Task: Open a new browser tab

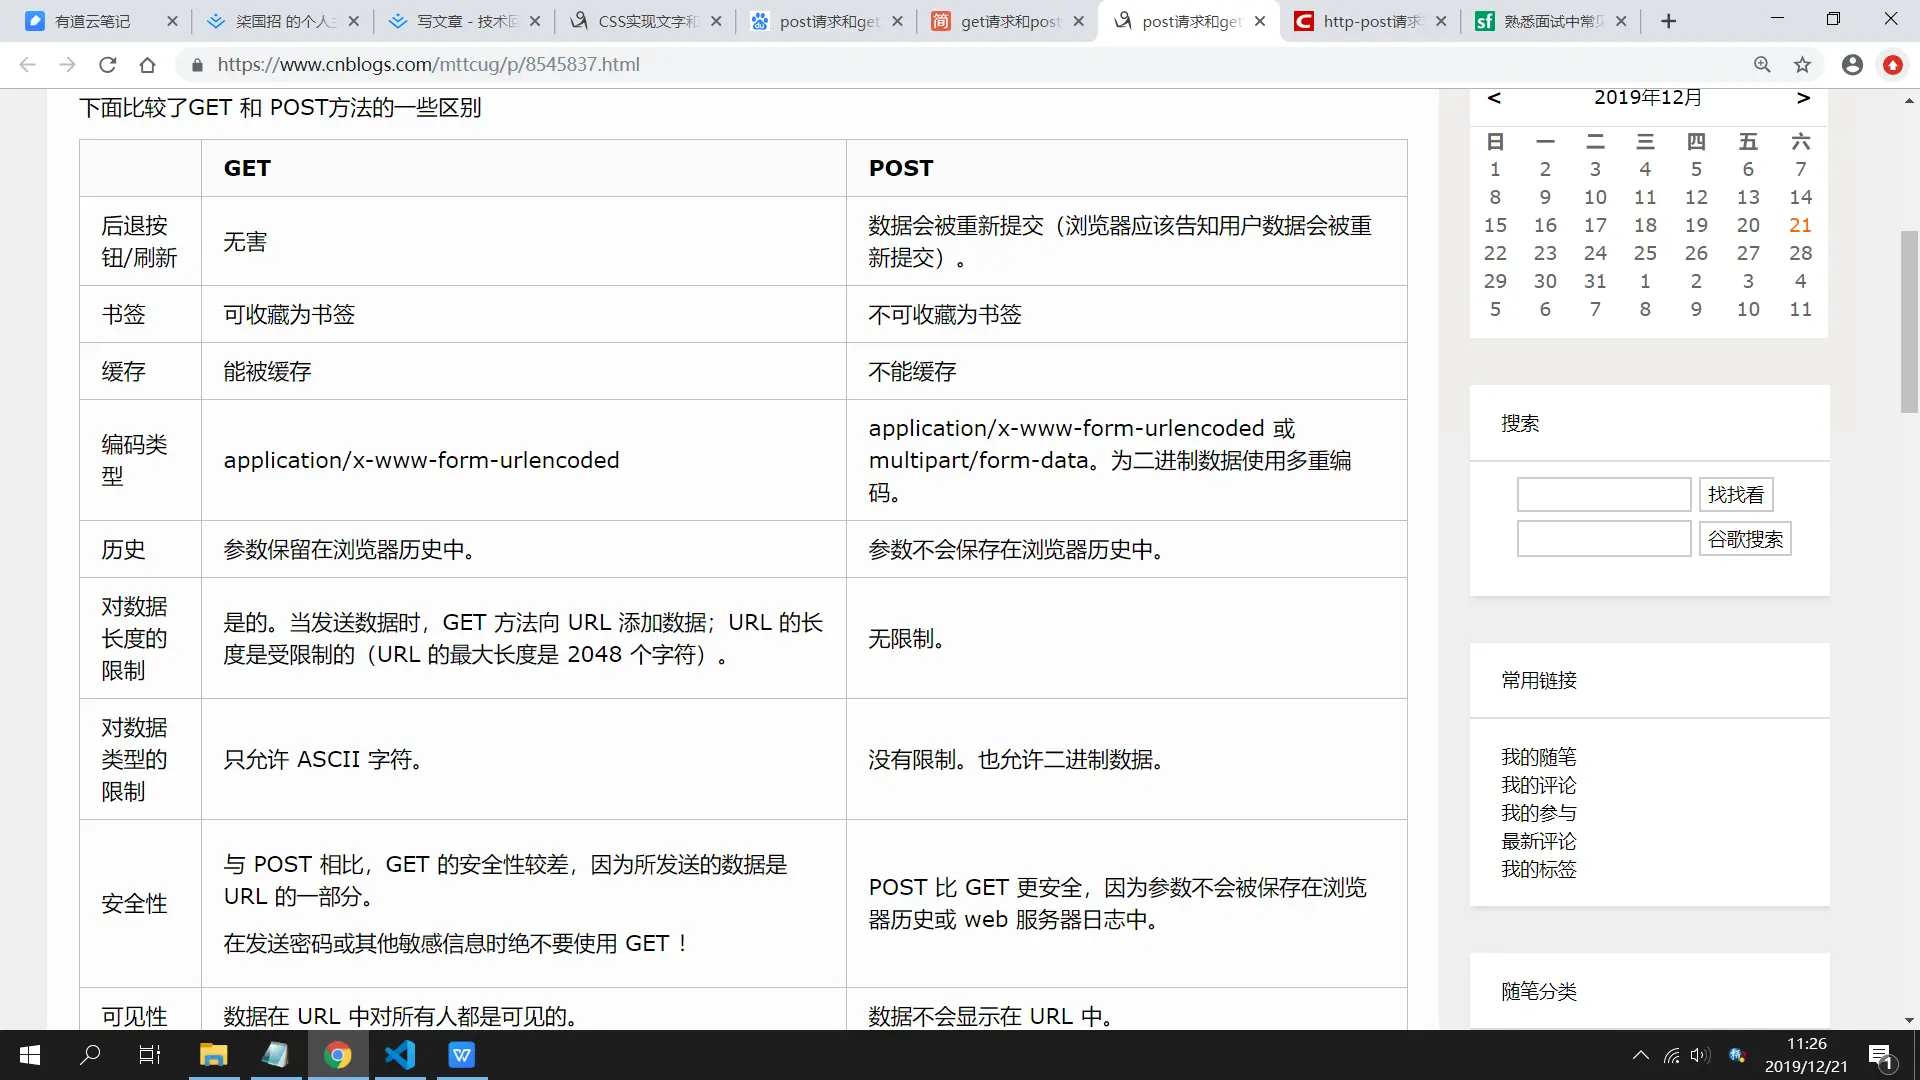Action: 1668,21
